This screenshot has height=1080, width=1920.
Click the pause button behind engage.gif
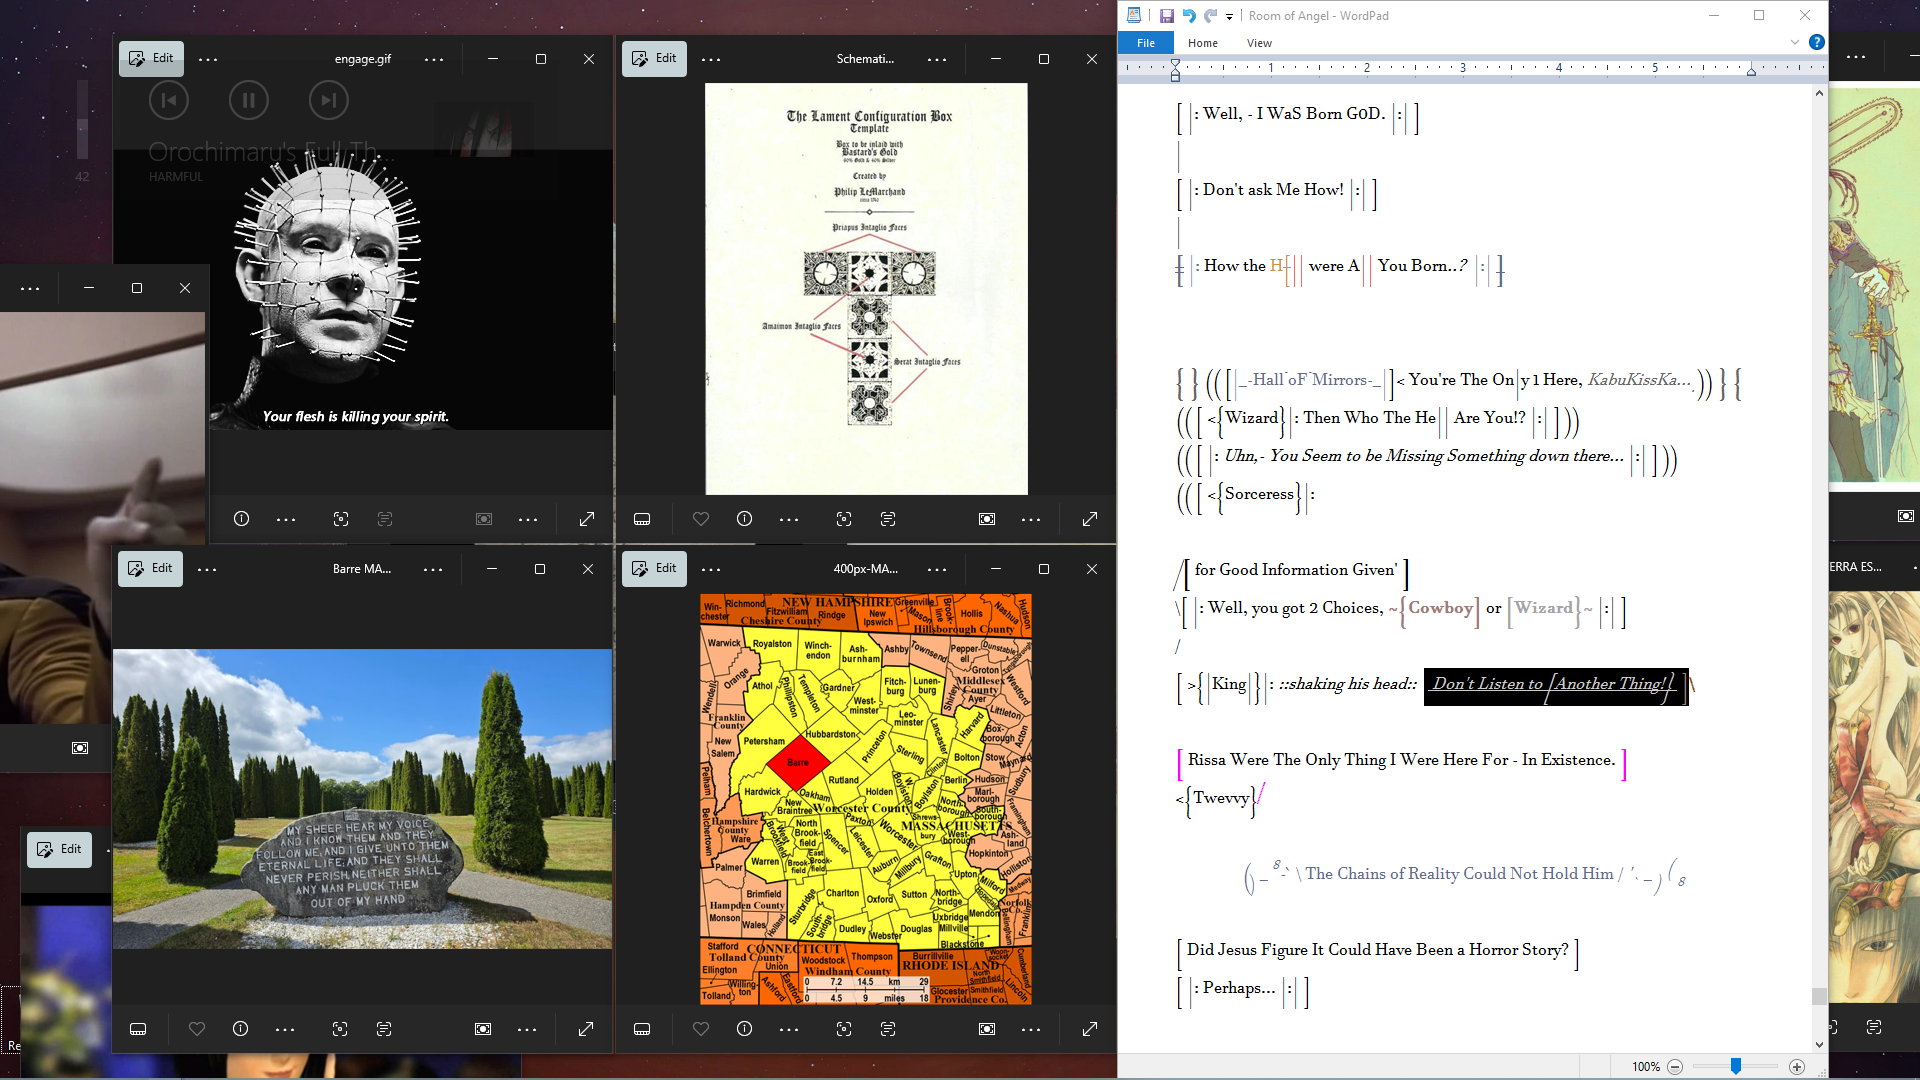(249, 100)
